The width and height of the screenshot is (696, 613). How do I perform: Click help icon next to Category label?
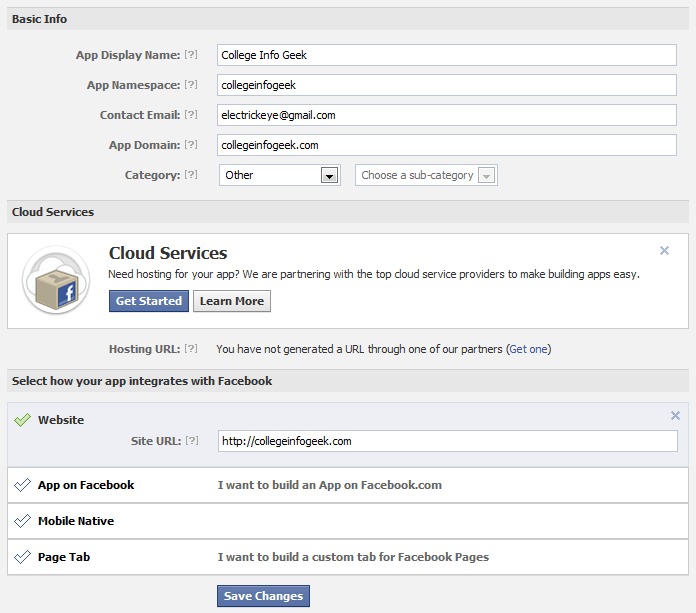tap(191, 175)
